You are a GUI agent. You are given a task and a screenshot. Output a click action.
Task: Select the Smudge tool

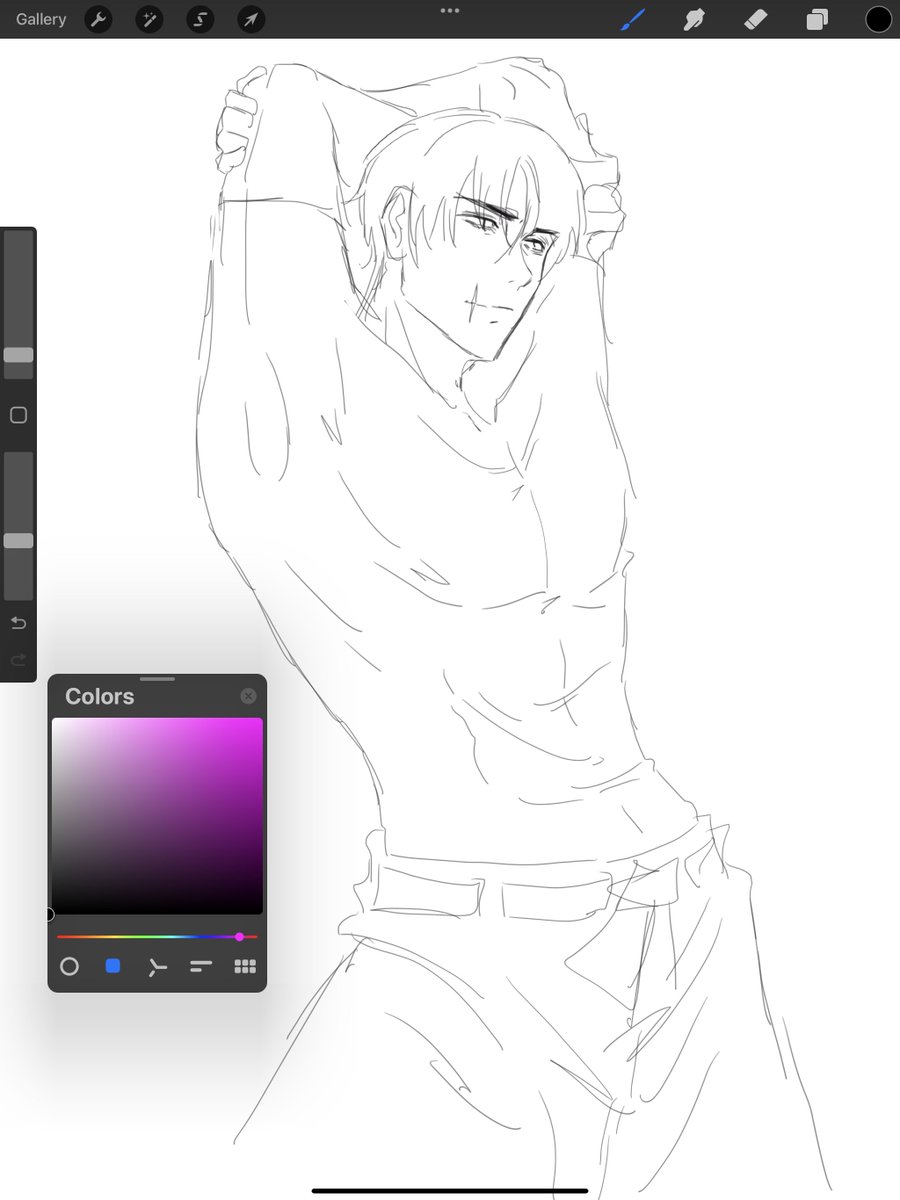695,19
